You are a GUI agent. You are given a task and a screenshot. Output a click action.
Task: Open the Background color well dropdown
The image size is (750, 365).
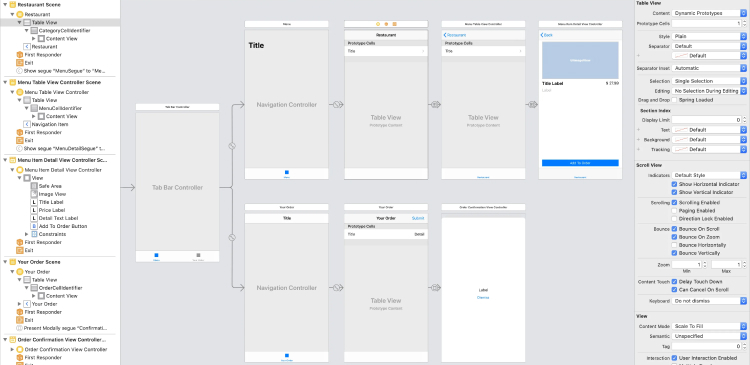coord(709,140)
